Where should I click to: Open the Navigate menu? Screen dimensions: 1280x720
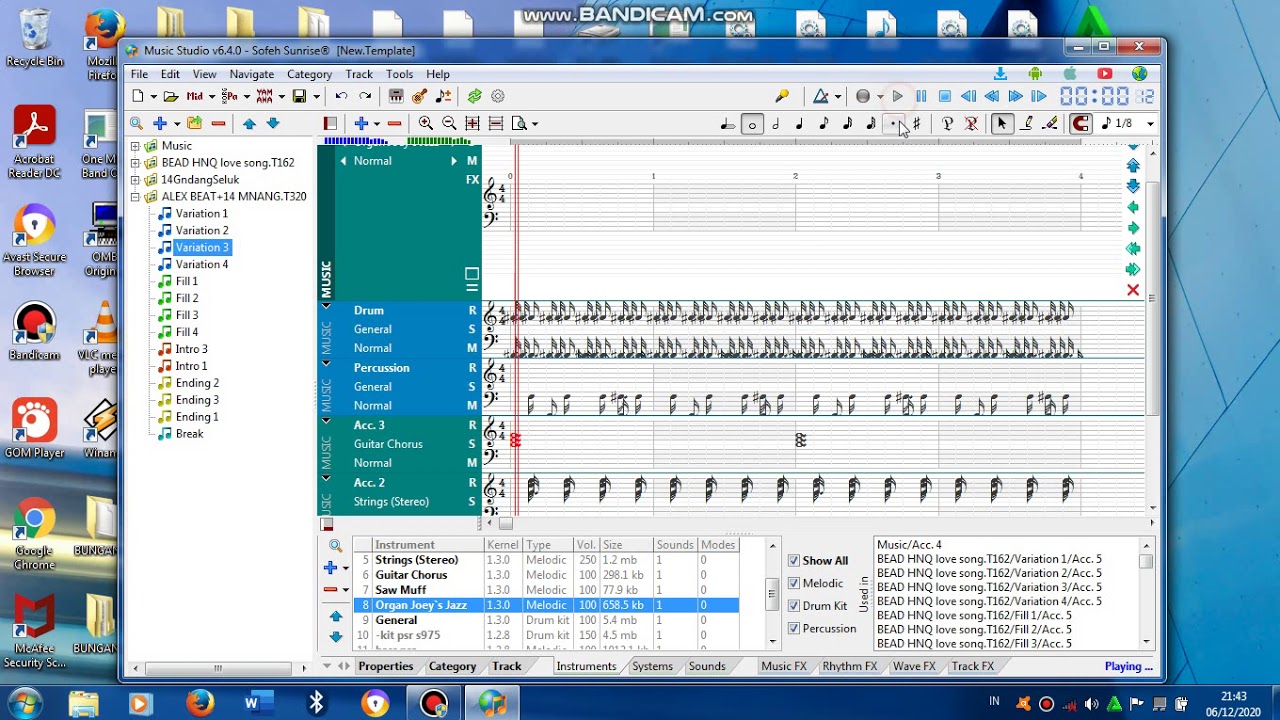point(252,74)
